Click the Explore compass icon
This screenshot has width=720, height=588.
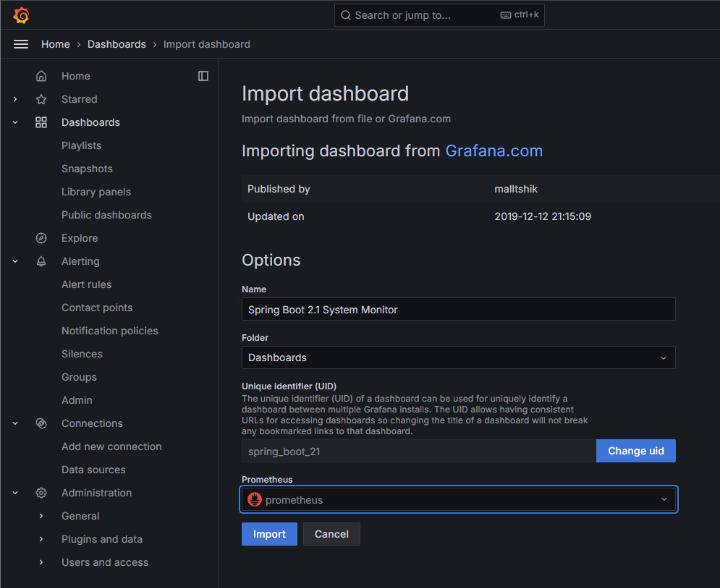click(41, 238)
